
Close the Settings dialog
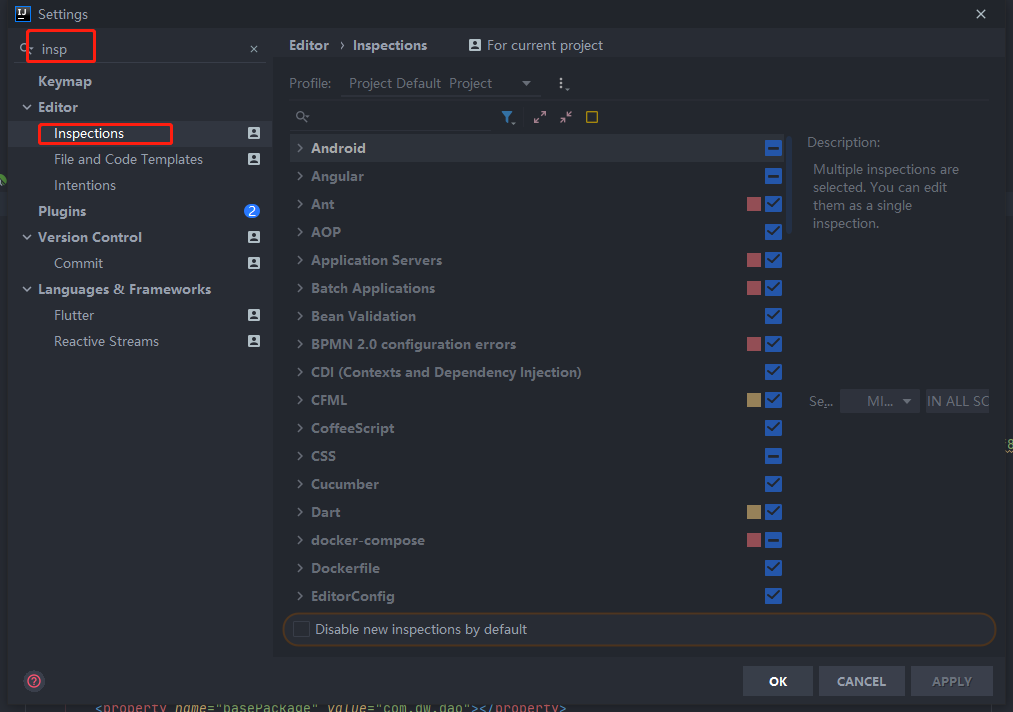(x=981, y=14)
